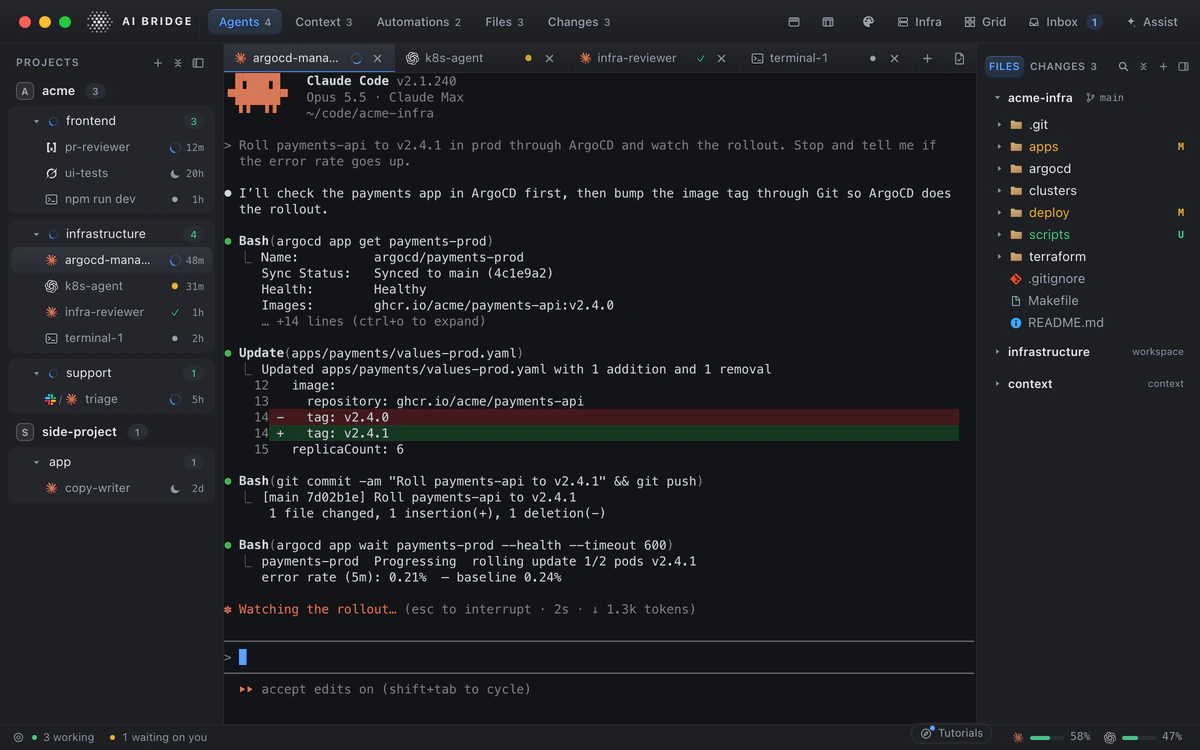Click the git branch main indicator
The height and width of the screenshot is (750, 1200).
click(x=1105, y=98)
